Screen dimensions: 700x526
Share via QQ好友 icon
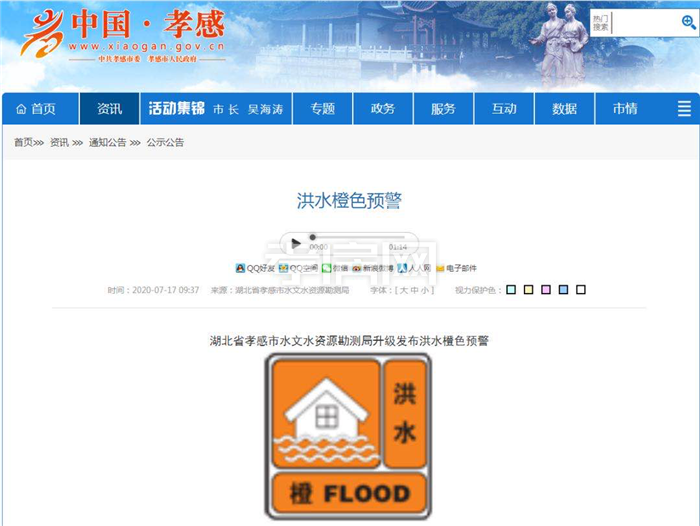(240, 268)
